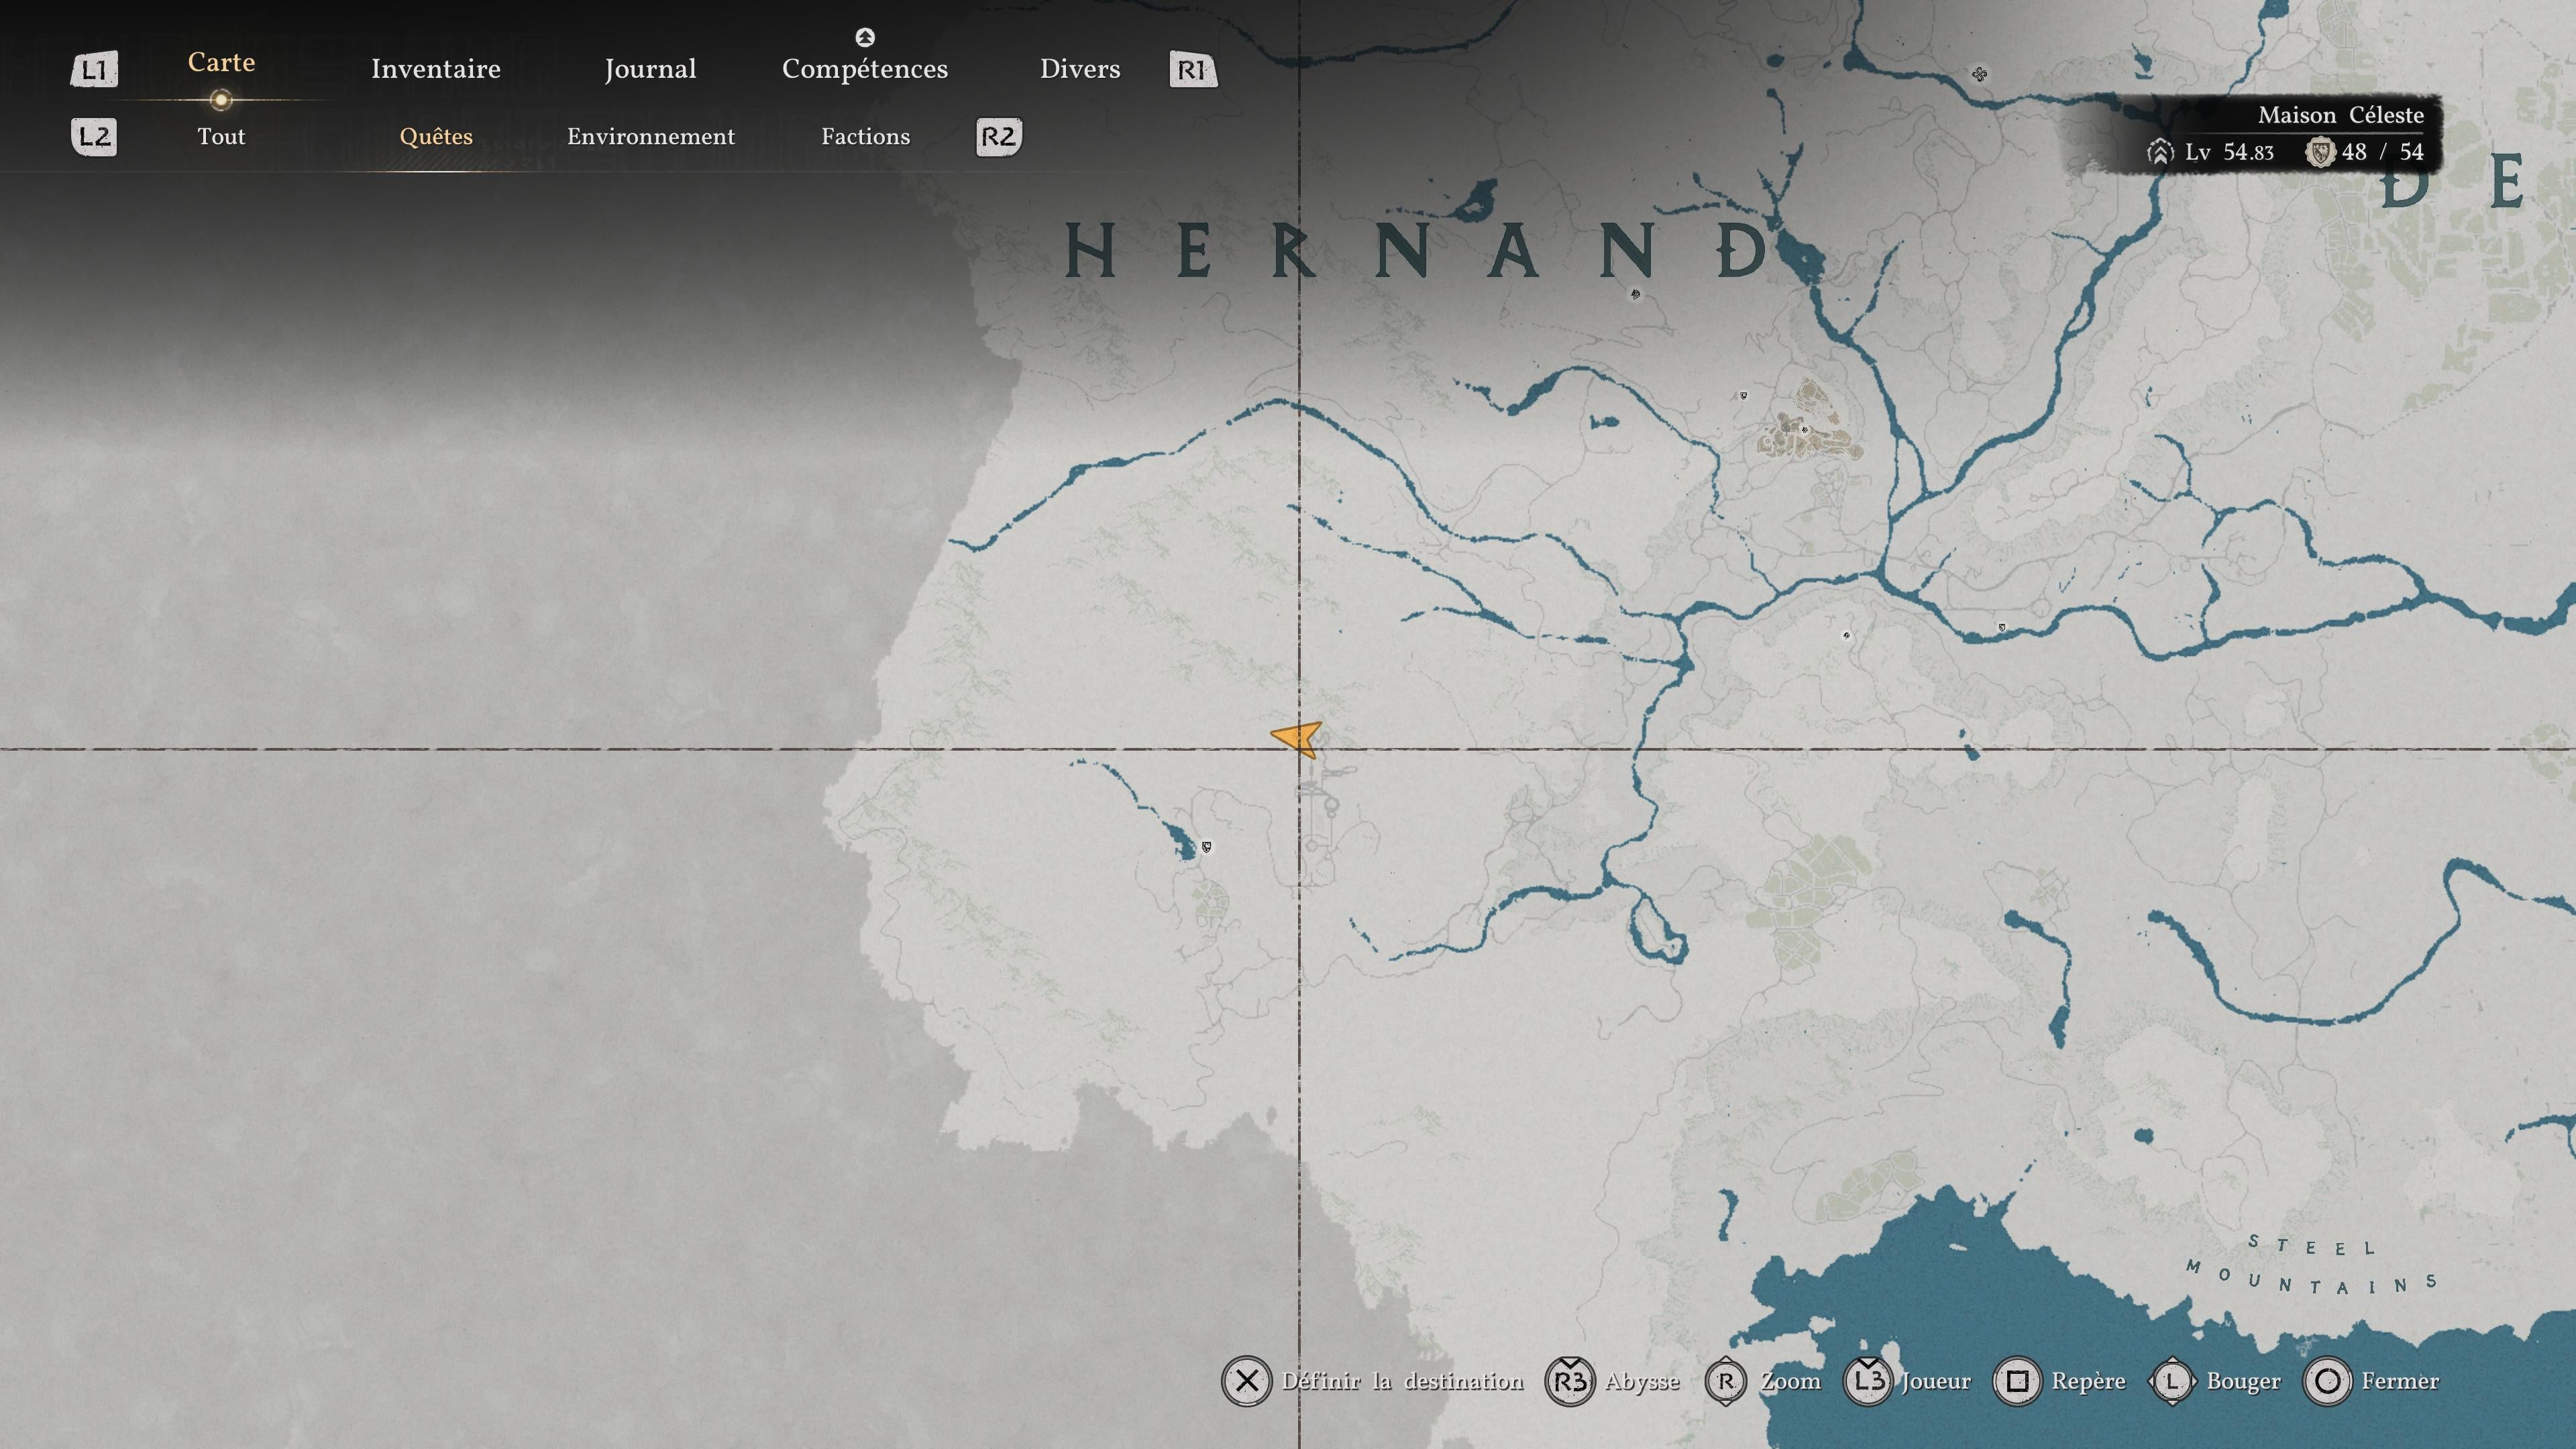Viewport: 2576px width, 1449px height.
Task: Click the L stick glyph for Bouger
Action: pos(2172,1381)
